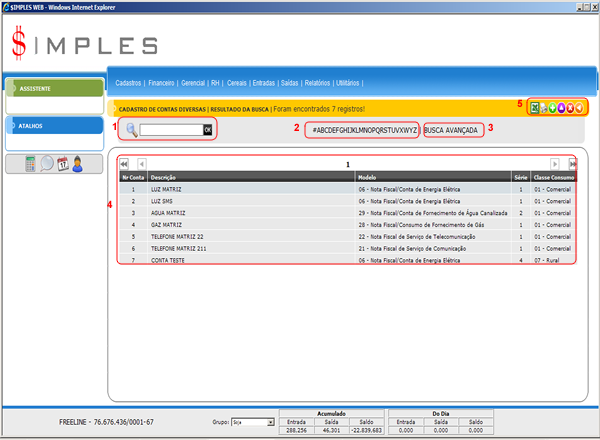Click the printer icon in the yellow bar
This screenshot has width=600, height=440.
click(x=545, y=107)
